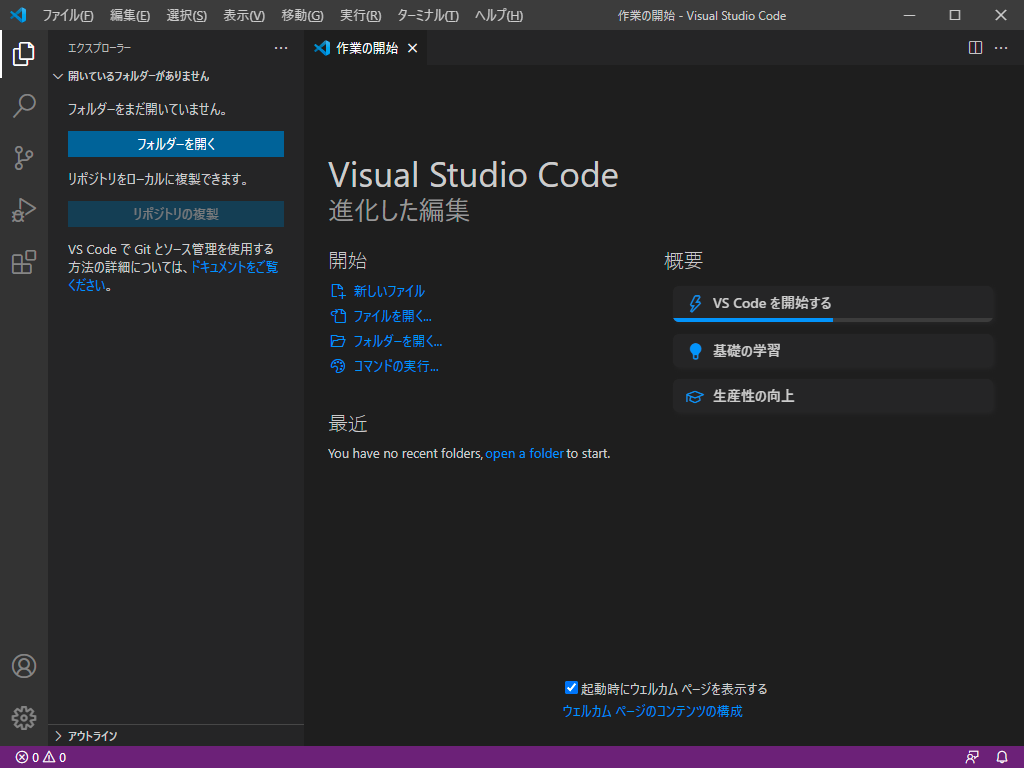Open the 実行(R) menu
Image resolution: width=1024 pixels, height=768 pixels.
click(x=360, y=15)
